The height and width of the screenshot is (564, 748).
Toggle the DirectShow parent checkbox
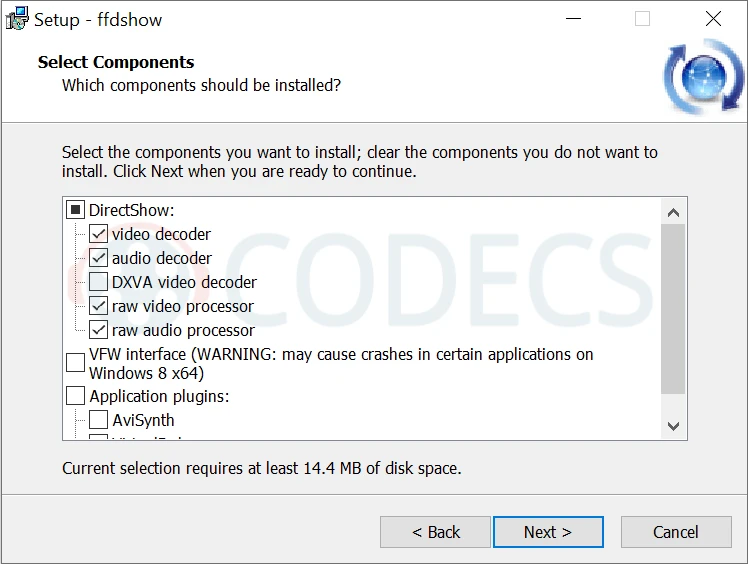[x=76, y=210]
